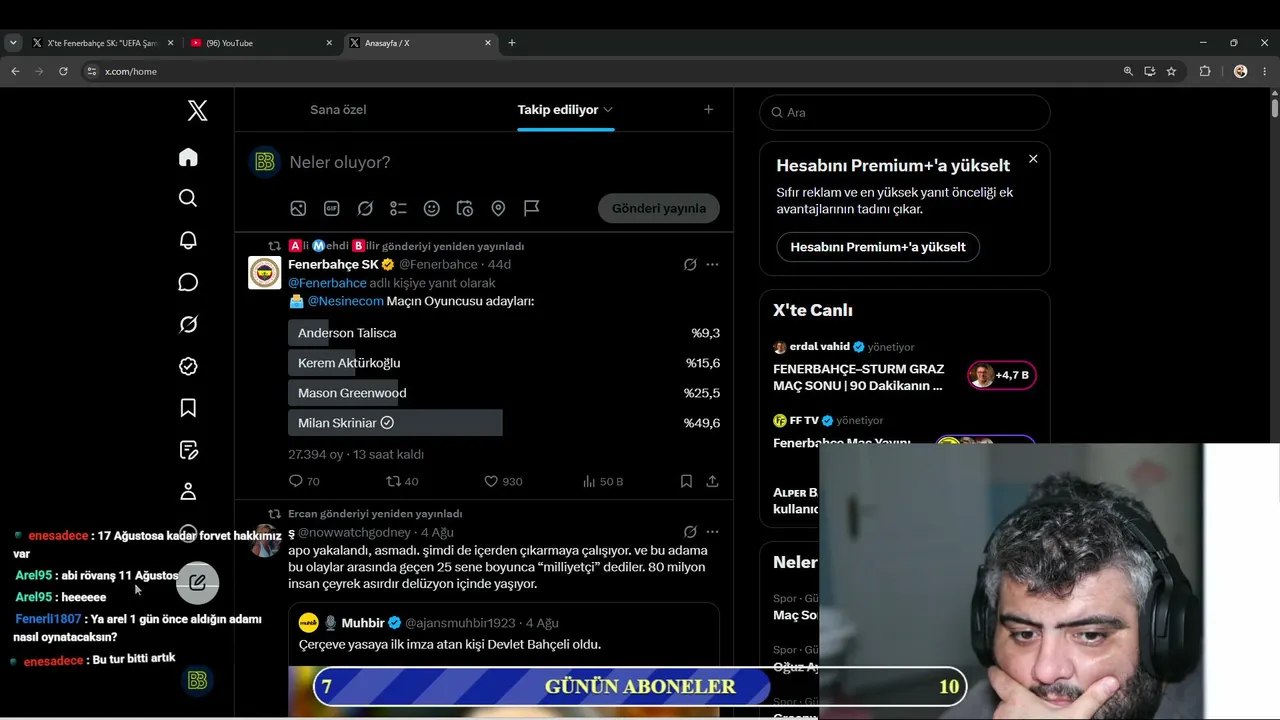Viewport: 1280px width, 720px height.
Task: Go to X home via house icon
Action: [x=188, y=157]
